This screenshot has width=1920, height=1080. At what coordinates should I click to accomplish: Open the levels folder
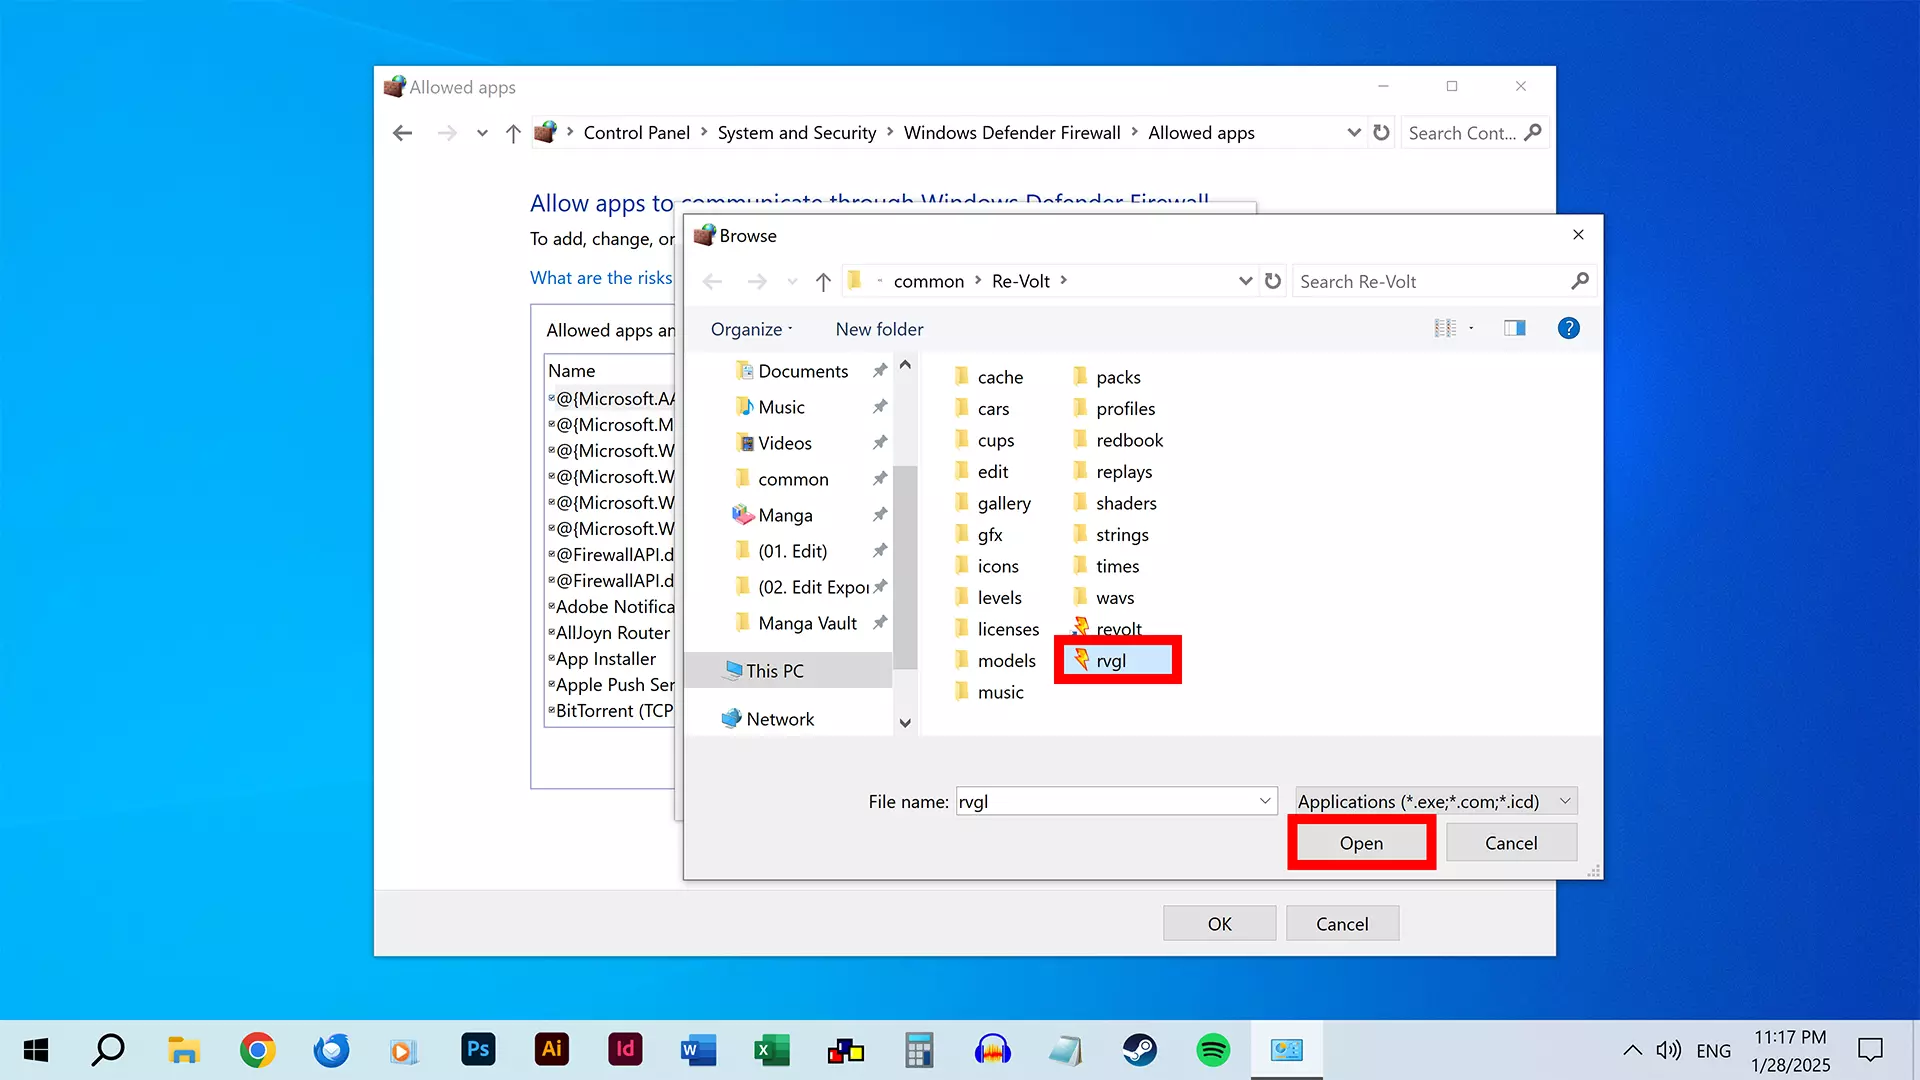click(998, 598)
